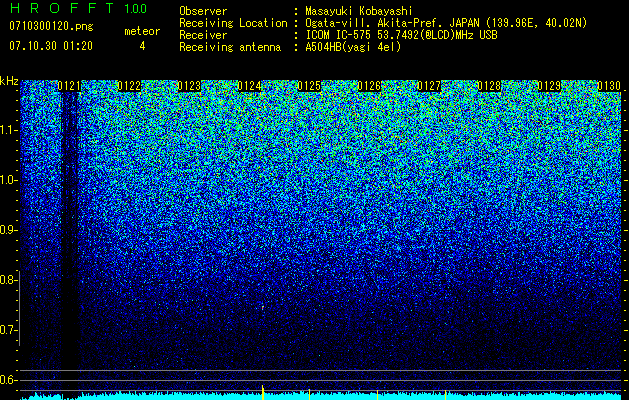Click the 0121 time marker label
Viewport: 629px width, 400px height.
point(69,86)
